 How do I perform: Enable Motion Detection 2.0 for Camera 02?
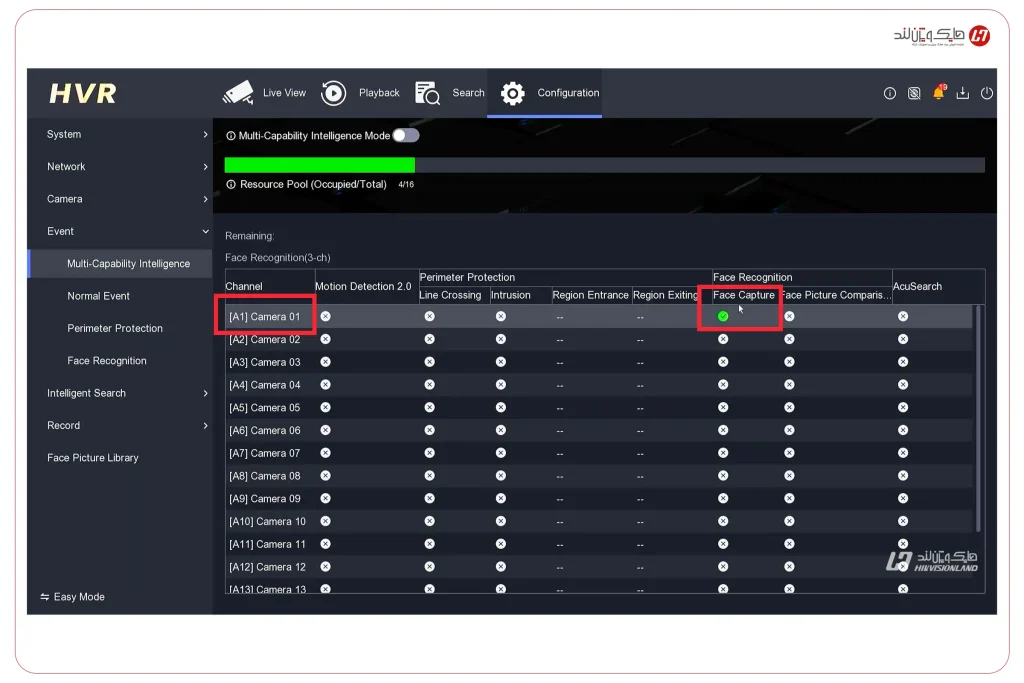(x=325, y=339)
